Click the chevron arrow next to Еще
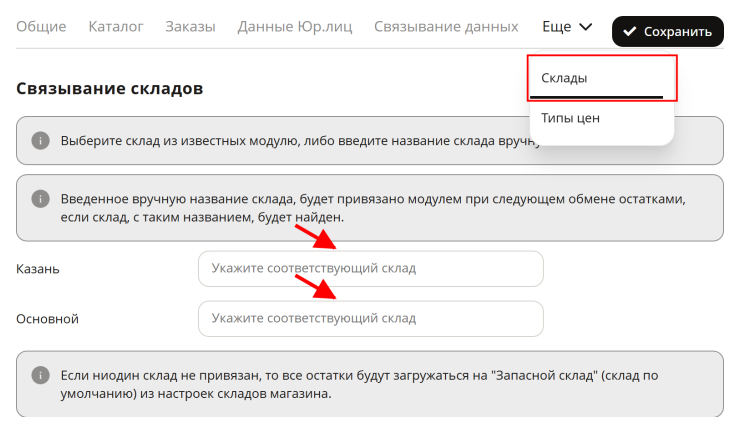The image size is (740, 433). click(585, 27)
